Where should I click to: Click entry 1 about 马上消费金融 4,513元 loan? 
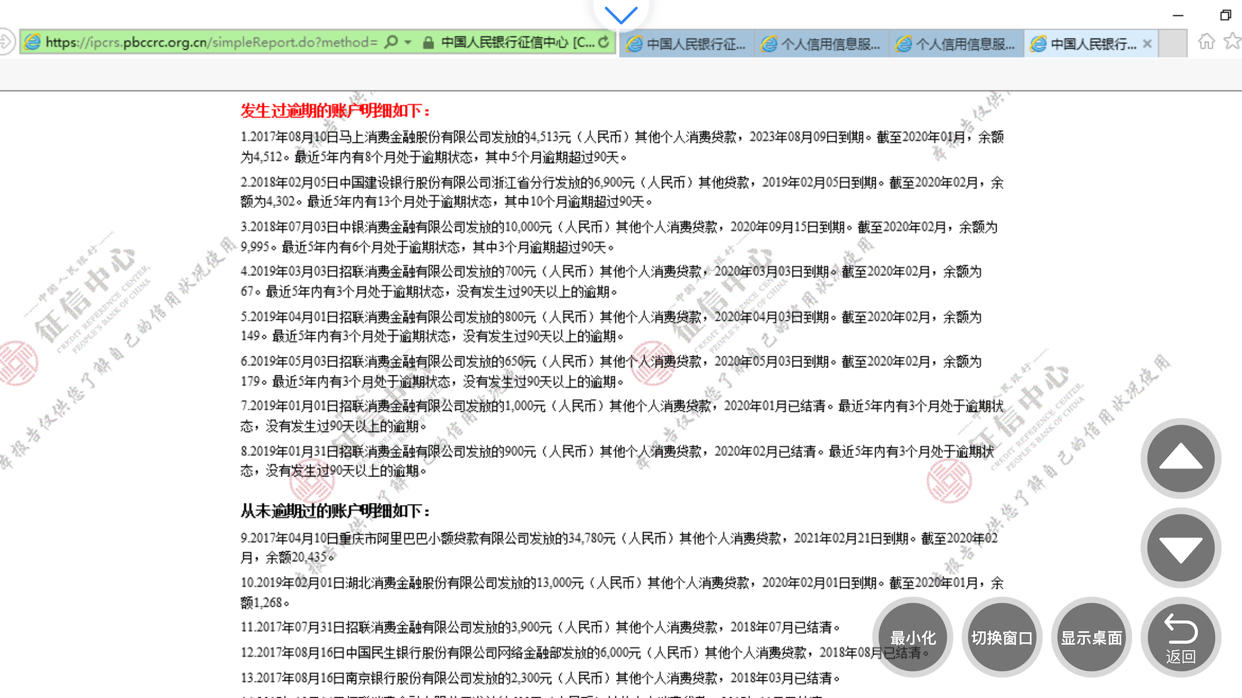pyautogui.click(x=622, y=147)
